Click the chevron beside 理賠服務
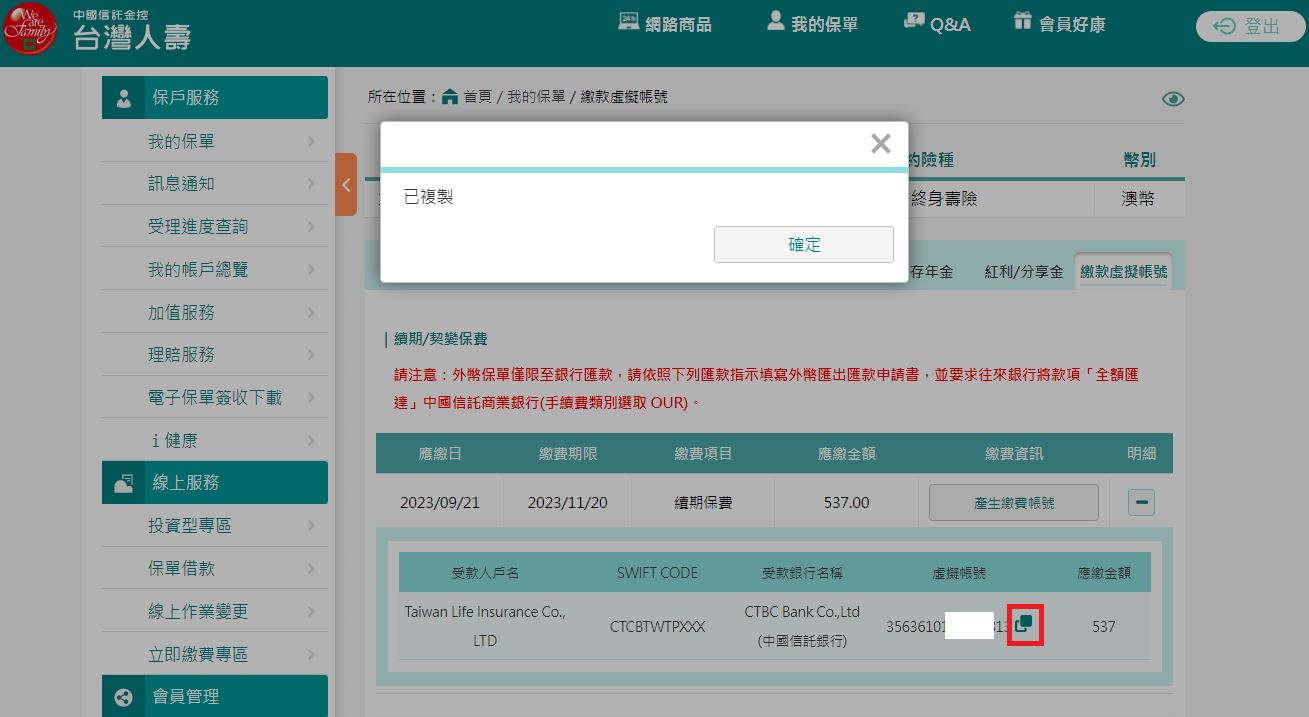This screenshot has height=717, width=1309. point(312,355)
